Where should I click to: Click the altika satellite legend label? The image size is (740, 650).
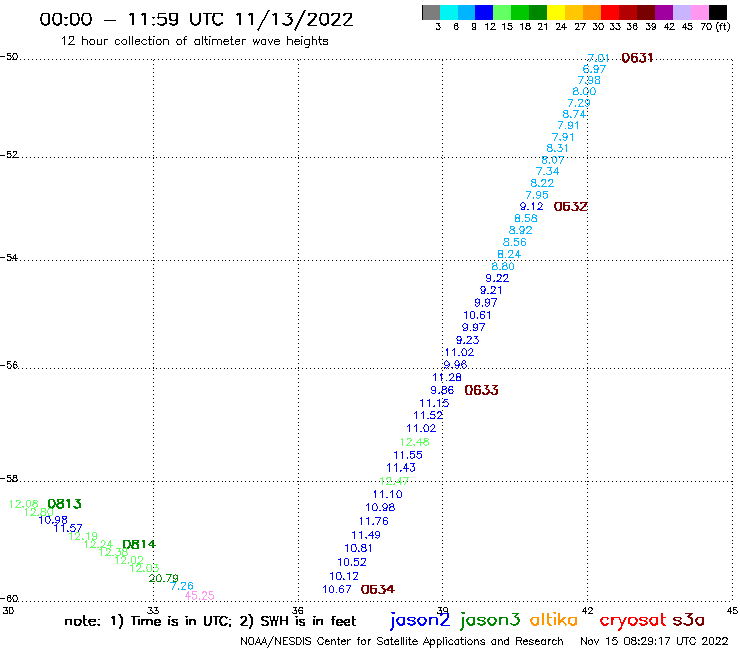pos(554,620)
